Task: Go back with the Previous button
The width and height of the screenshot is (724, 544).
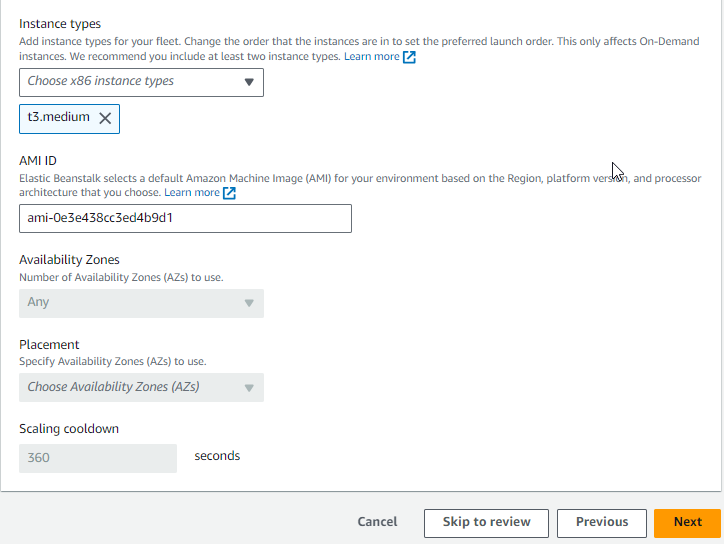Action: (x=602, y=523)
